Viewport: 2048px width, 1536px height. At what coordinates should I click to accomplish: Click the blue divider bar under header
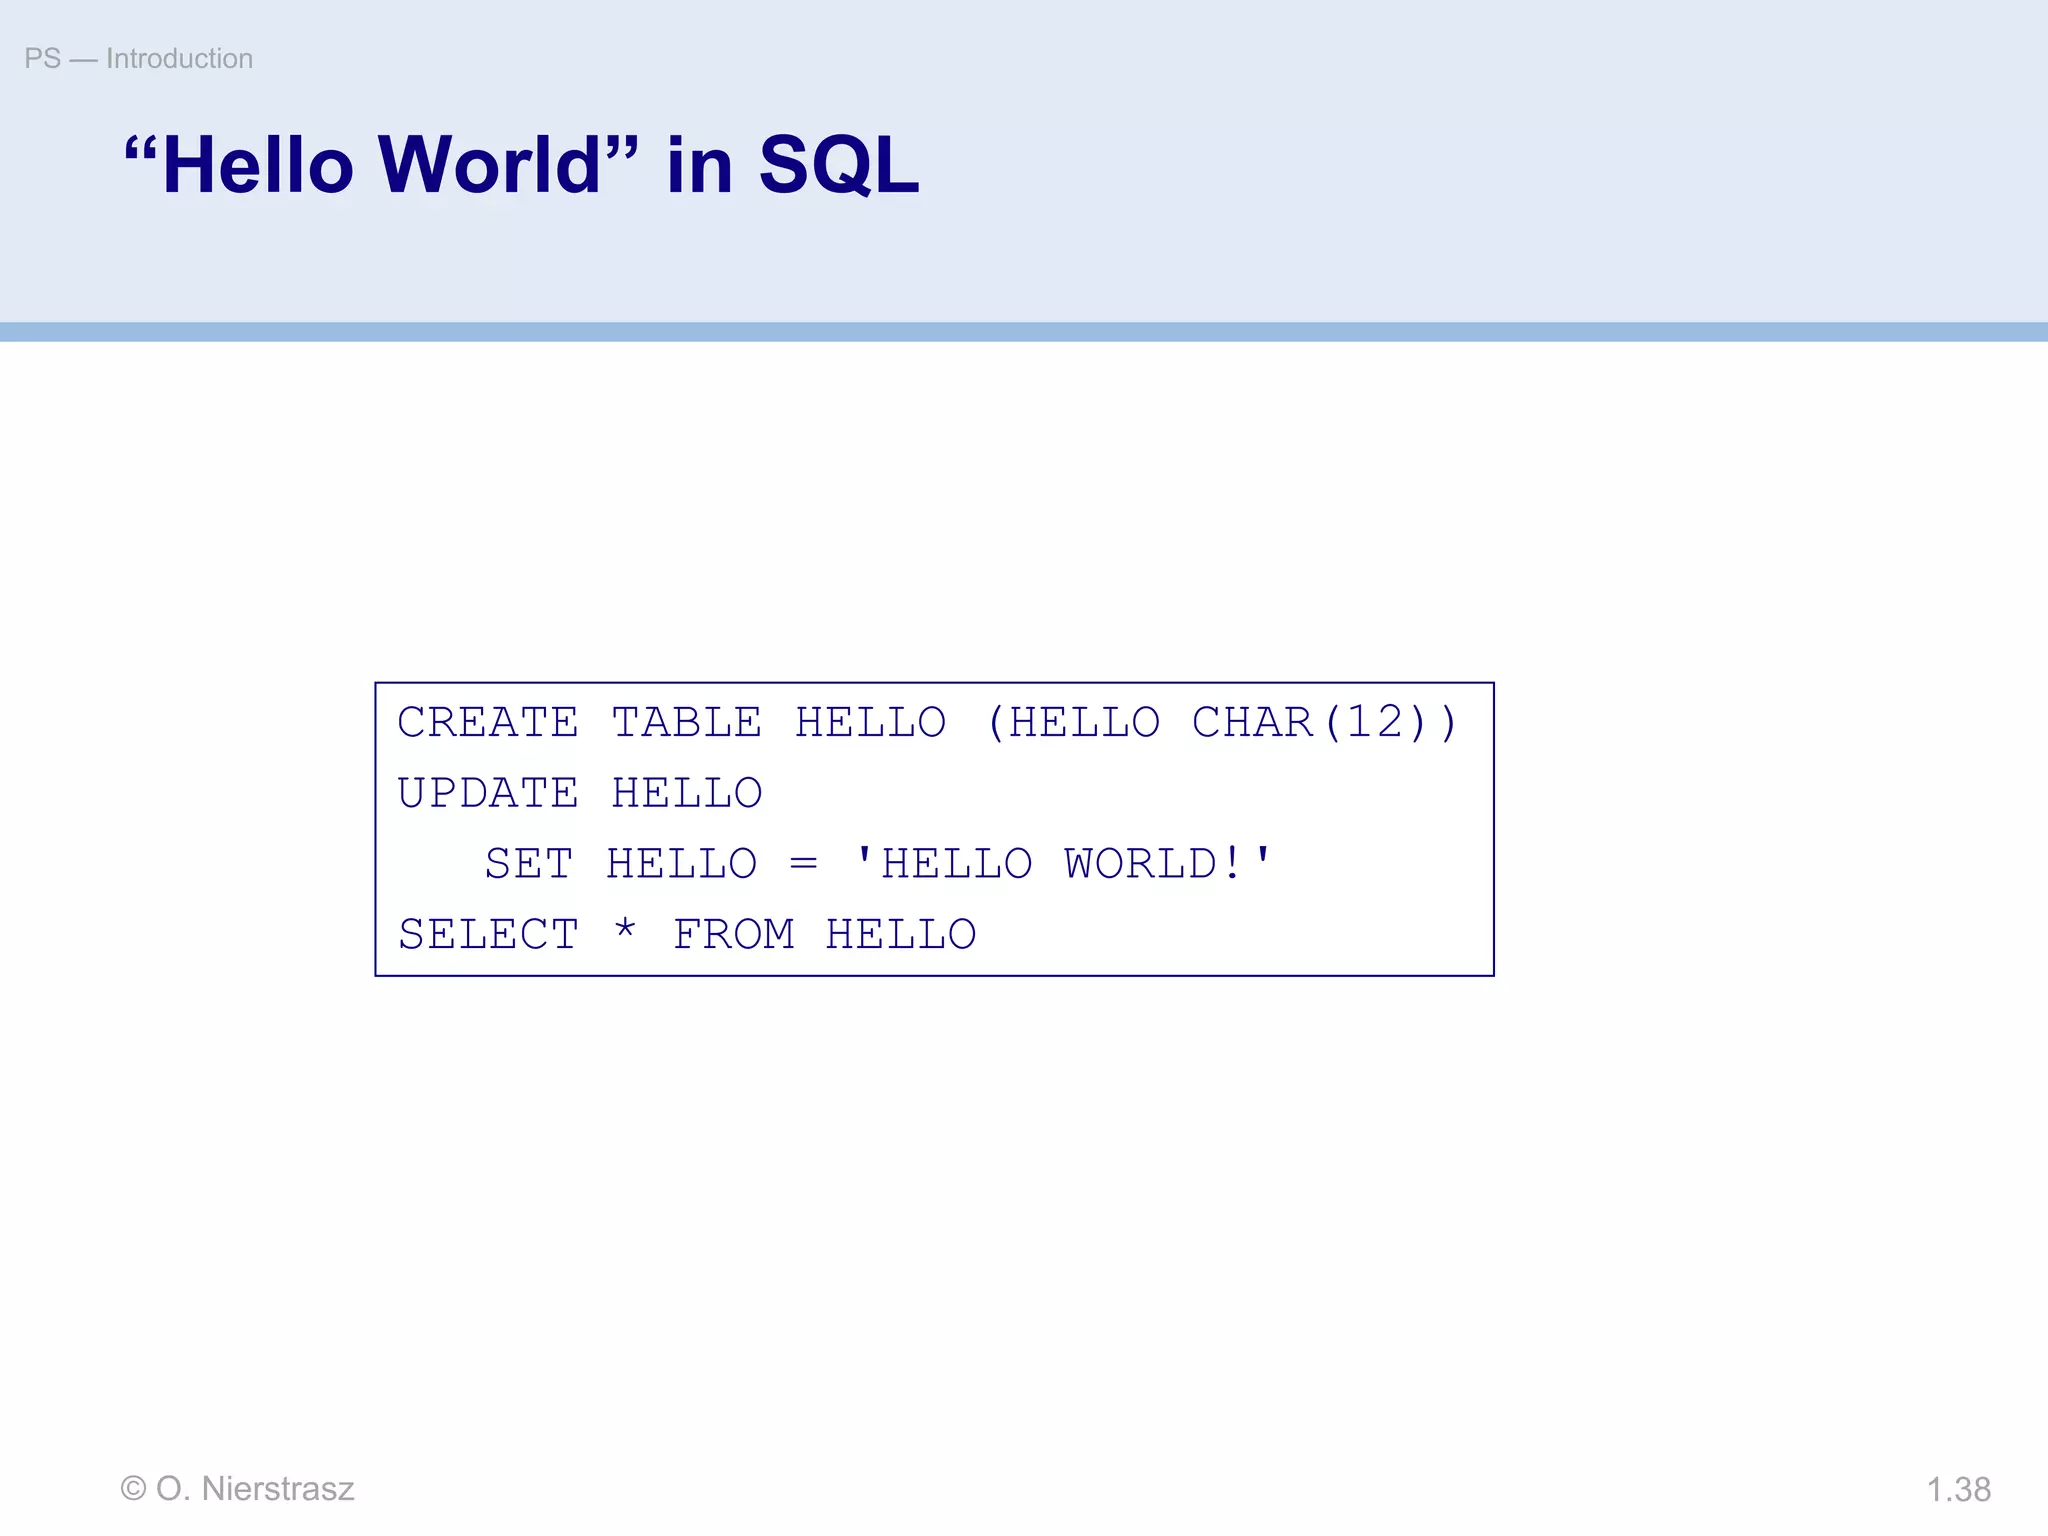coord(1024,332)
